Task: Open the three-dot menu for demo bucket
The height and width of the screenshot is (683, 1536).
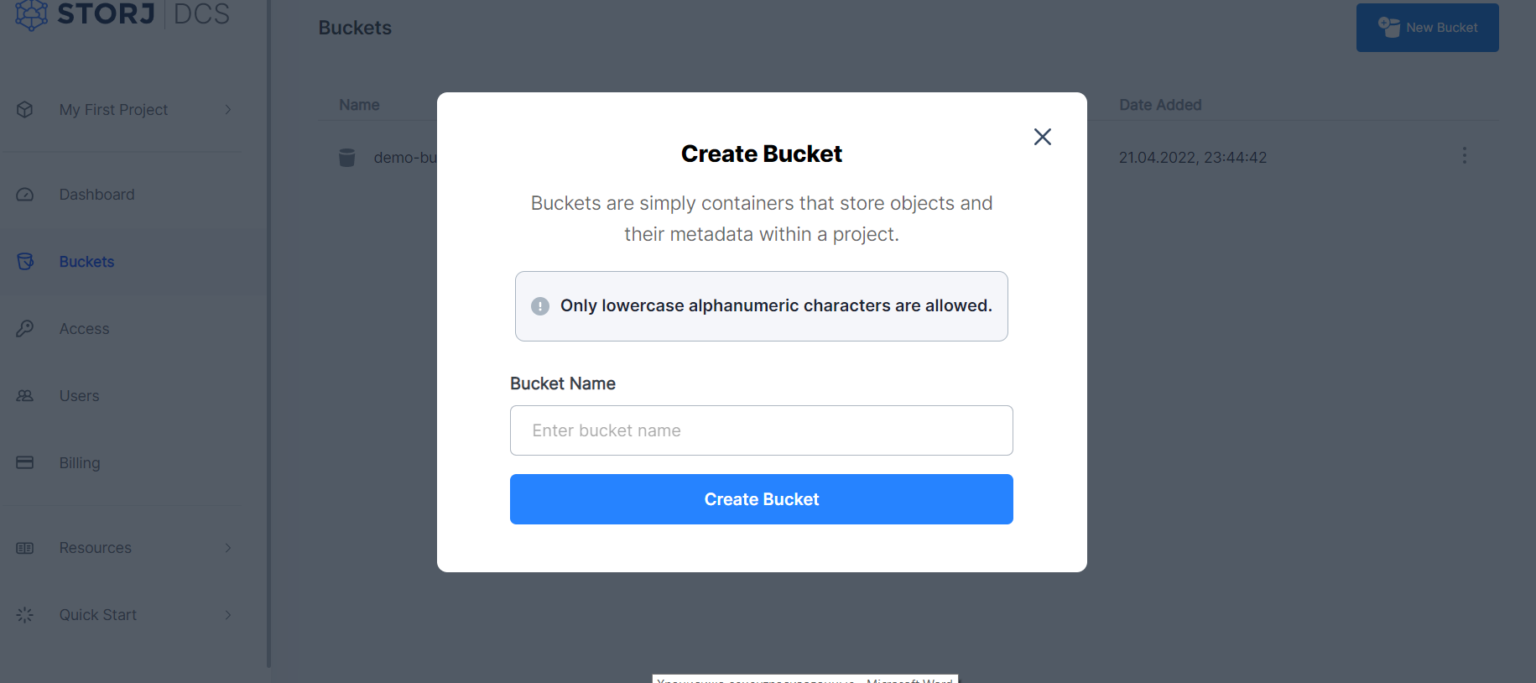Action: (x=1464, y=155)
